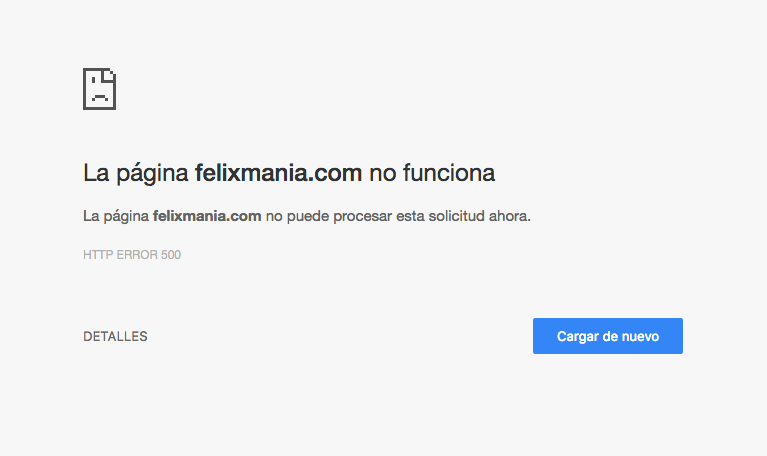
Task: Select the HTTP ERROR 500 text
Action: (x=132, y=255)
